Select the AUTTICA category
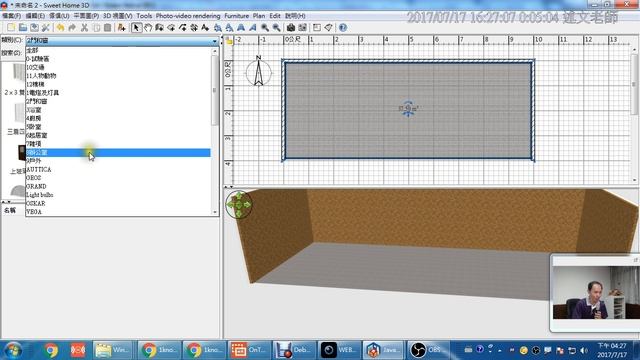Viewport: 640px width, 360px height. click(118, 169)
